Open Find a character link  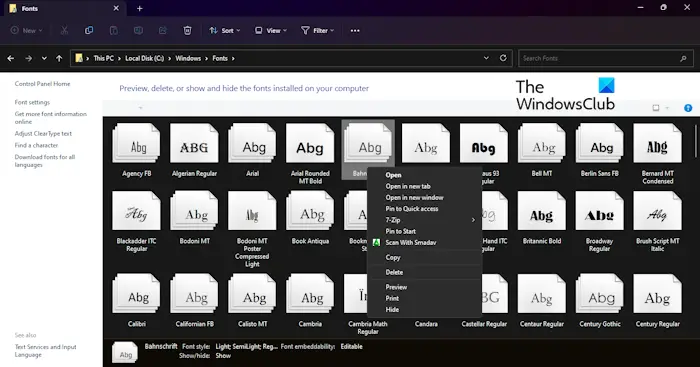(x=36, y=145)
